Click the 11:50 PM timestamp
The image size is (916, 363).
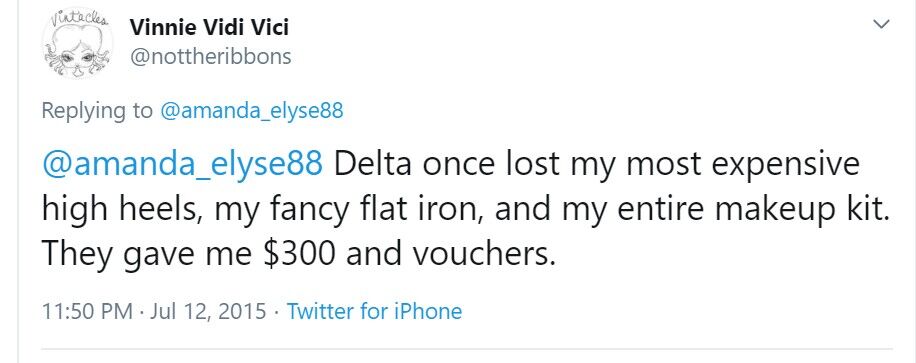coord(88,311)
